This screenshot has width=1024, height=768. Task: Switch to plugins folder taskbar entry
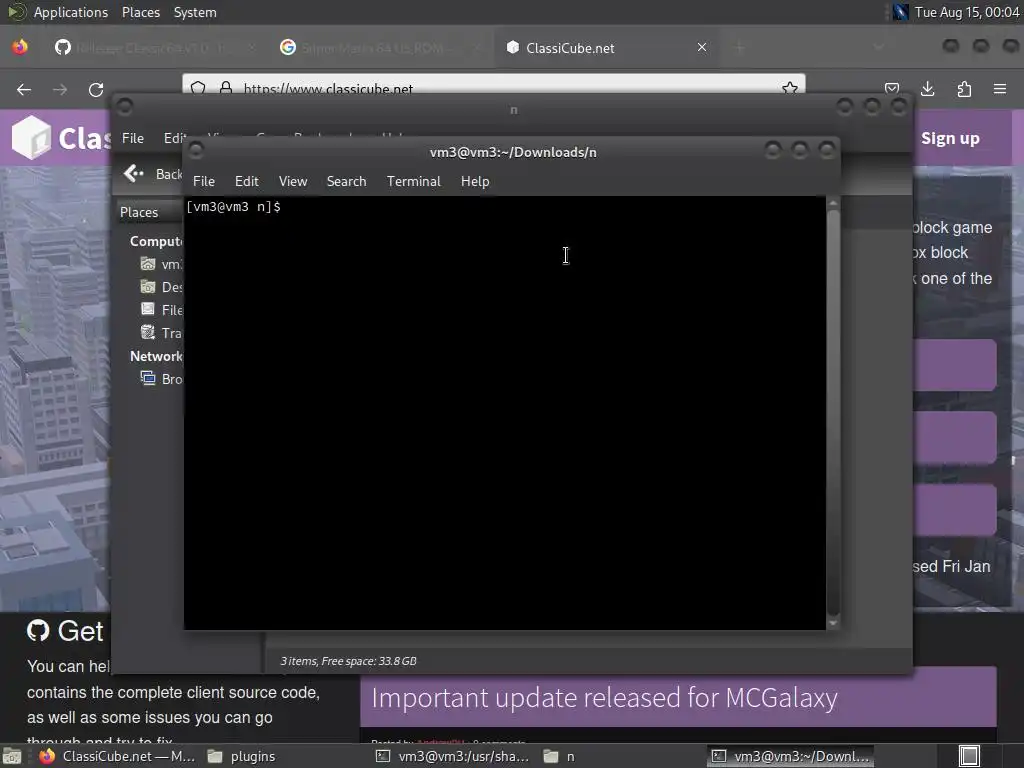click(x=242, y=756)
